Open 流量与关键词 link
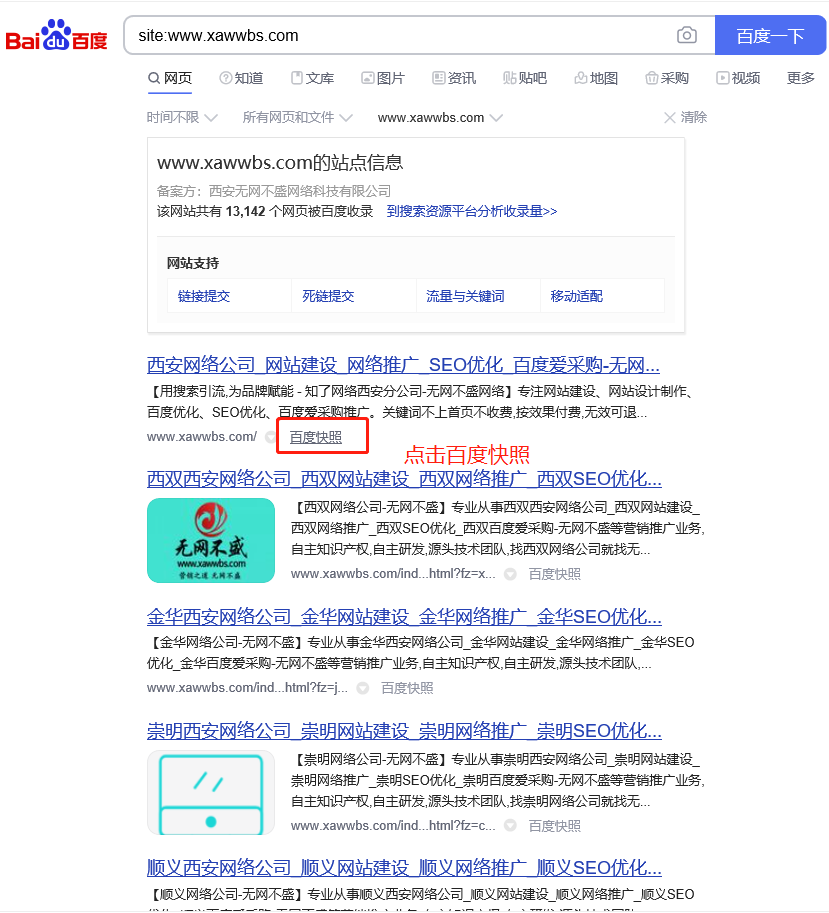Screen dimensions: 829x913 (x=465, y=296)
